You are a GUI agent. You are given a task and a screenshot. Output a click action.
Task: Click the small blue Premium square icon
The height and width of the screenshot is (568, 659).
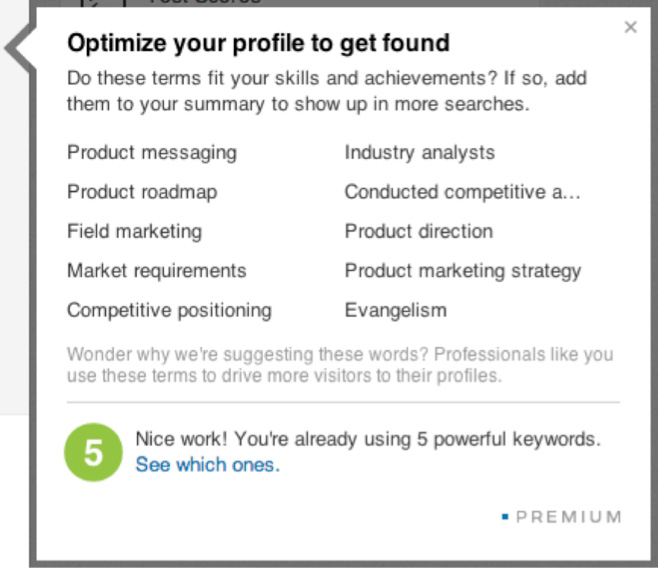pos(505,517)
